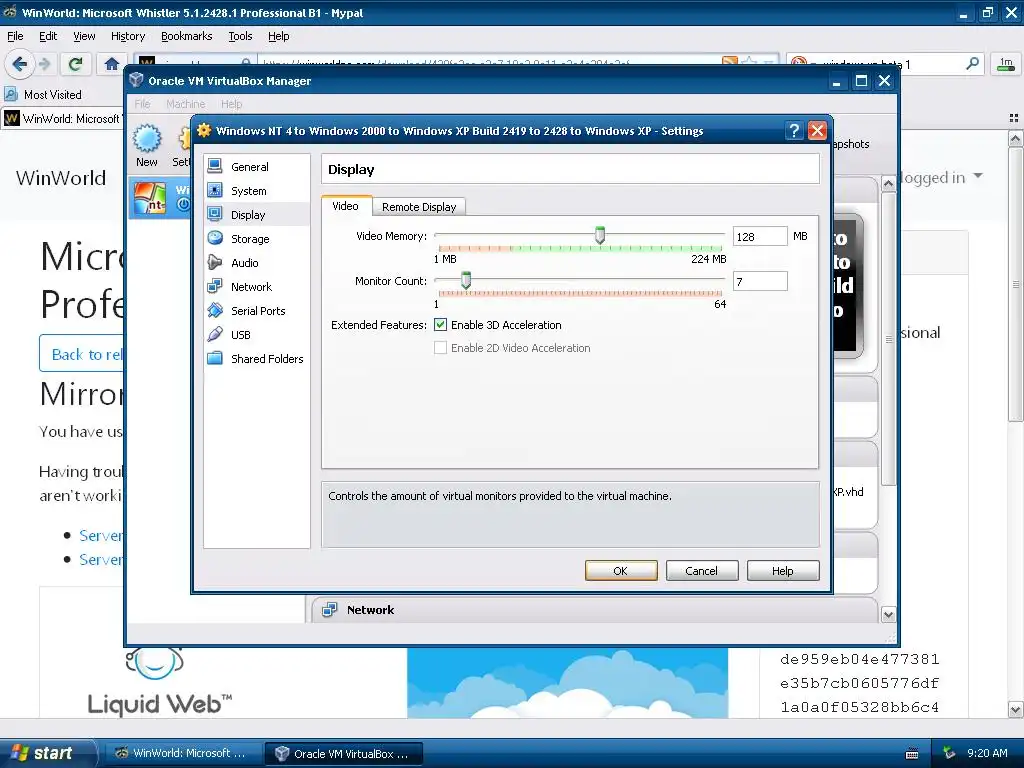Click Help button in settings dialog
Image resolution: width=1024 pixels, height=768 pixels.
782,571
